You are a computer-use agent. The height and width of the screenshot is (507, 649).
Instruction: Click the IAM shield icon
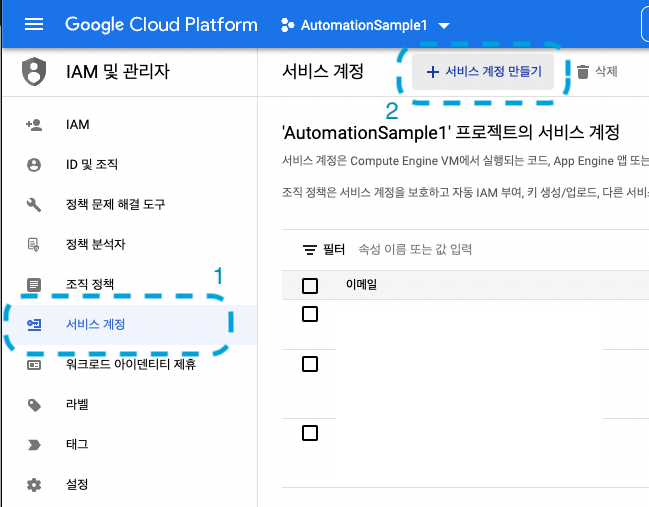tap(34, 72)
